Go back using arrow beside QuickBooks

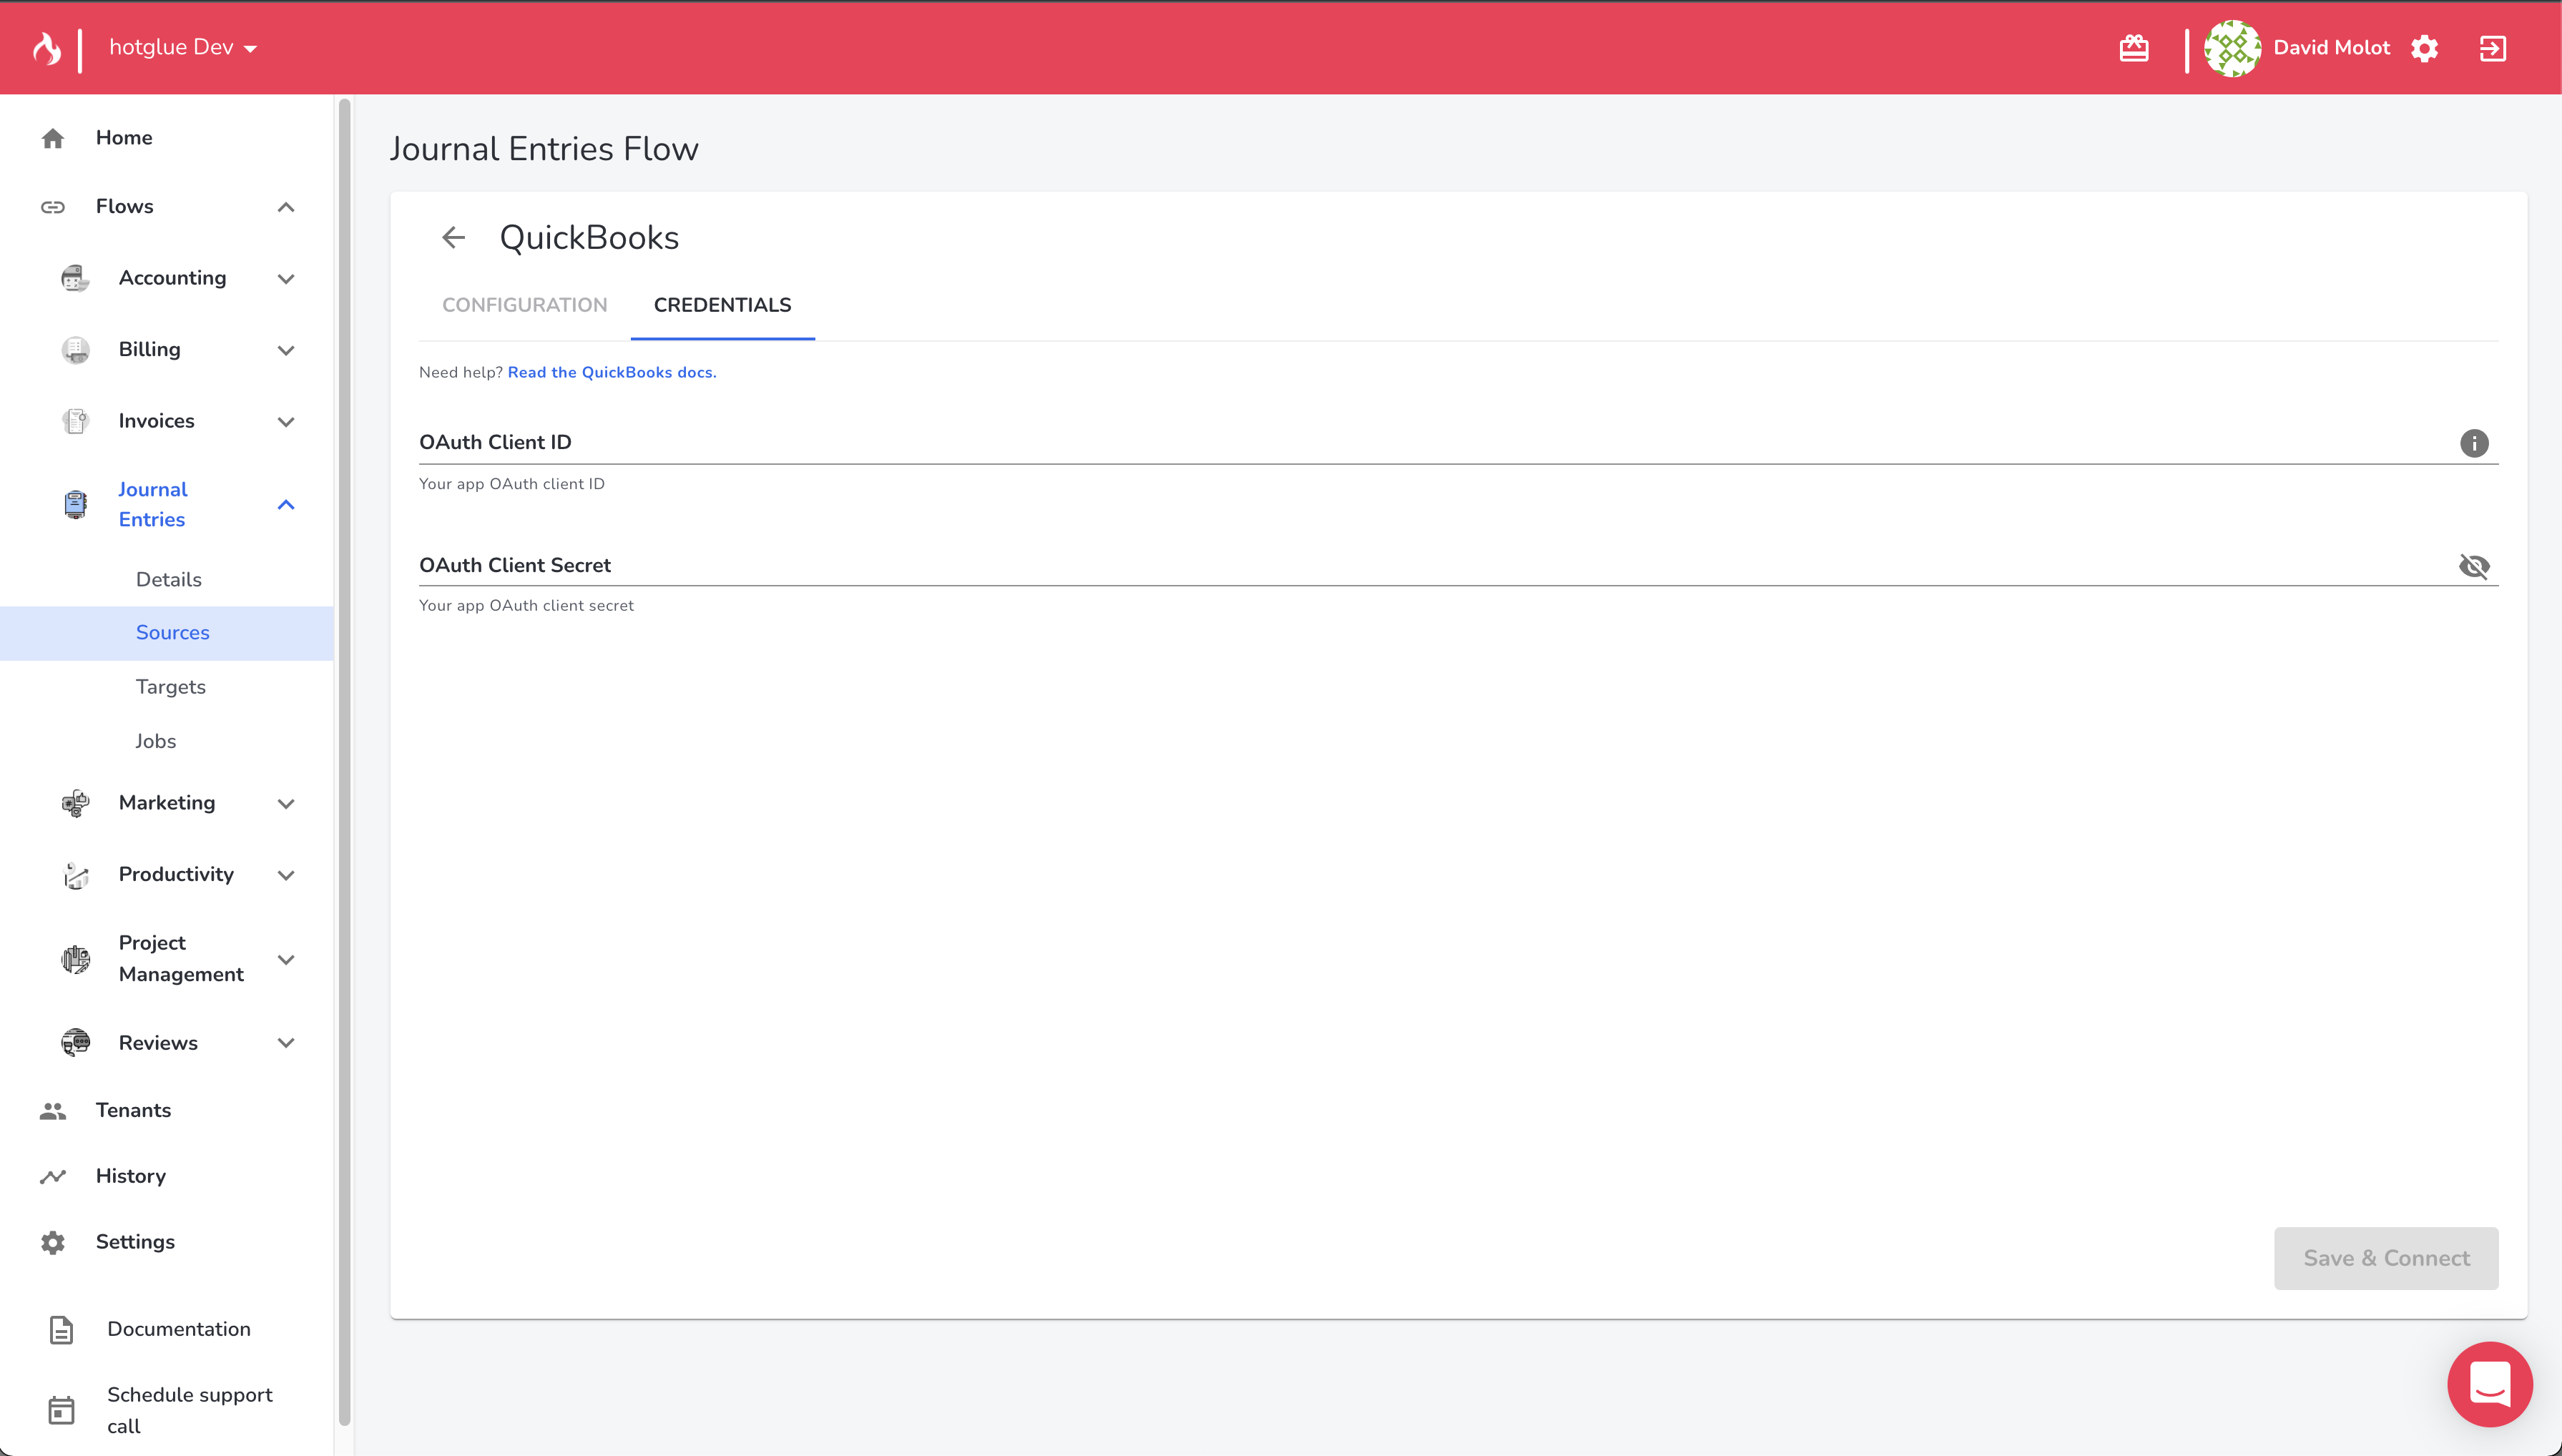tap(454, 238)
